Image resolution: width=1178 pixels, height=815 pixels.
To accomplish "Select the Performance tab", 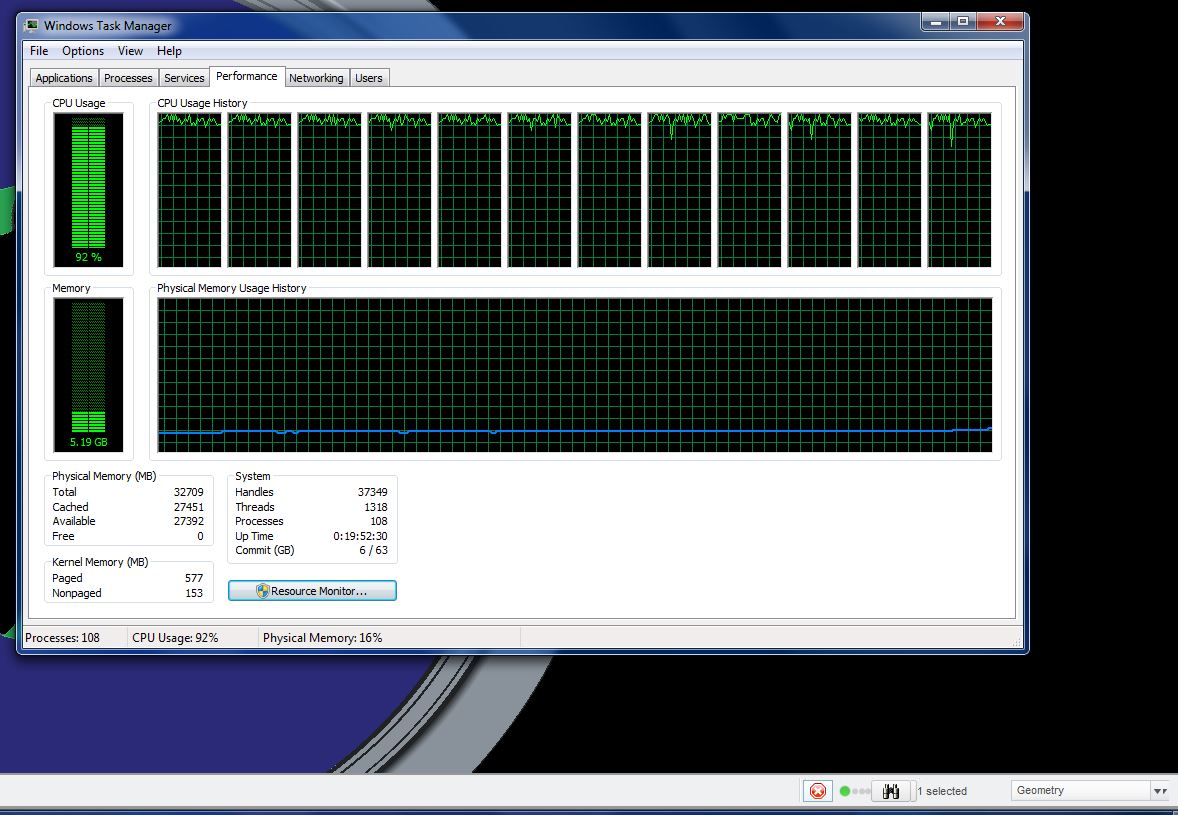I will pos(246,77).
